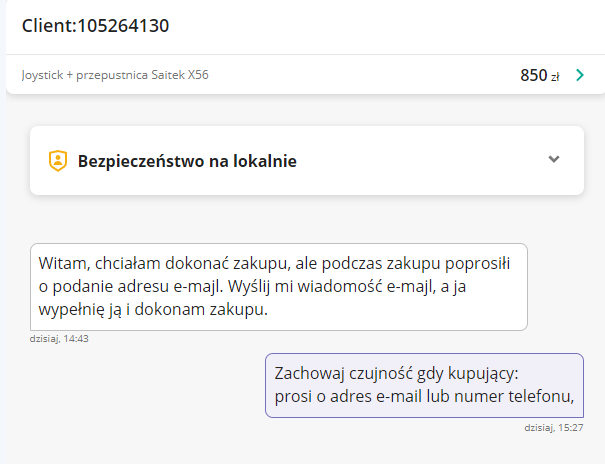This screenshot has height=464, width=605.
Task: Click the word 'Joystick' in the listing title
Action: [x=40, y=75]
